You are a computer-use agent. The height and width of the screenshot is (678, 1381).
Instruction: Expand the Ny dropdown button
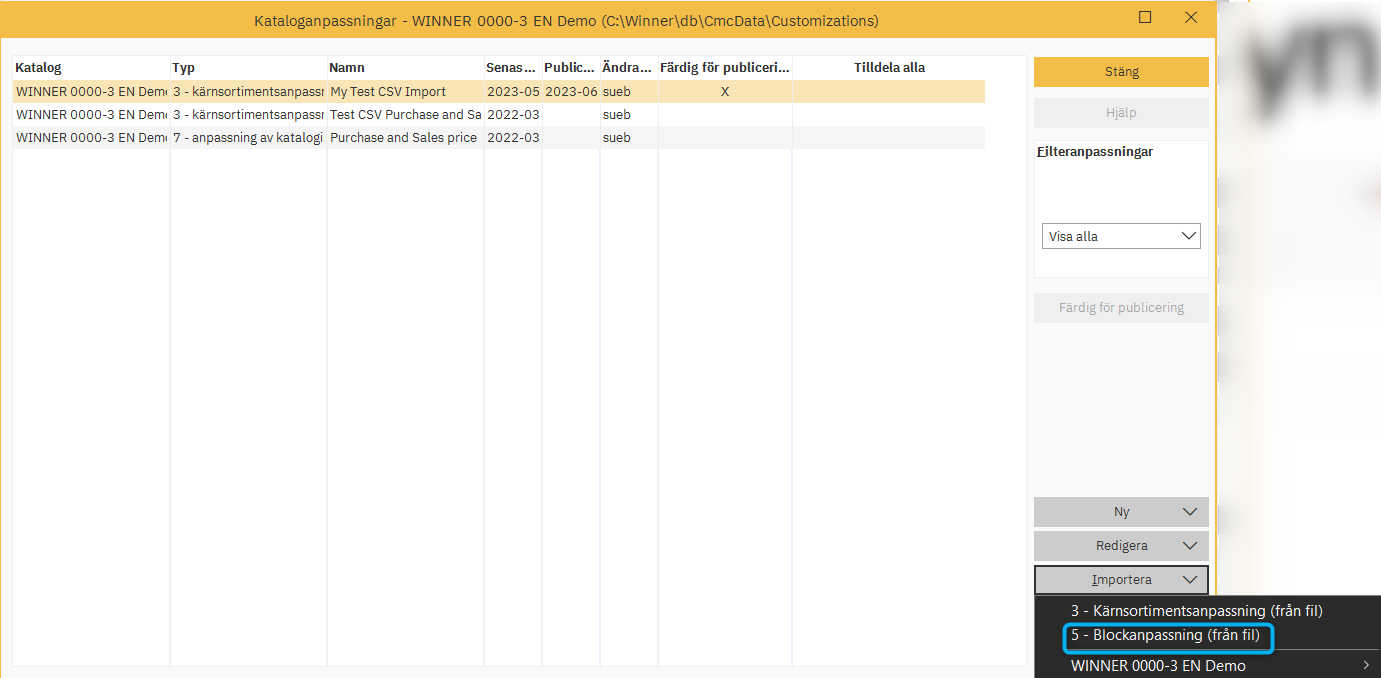pos(1121,512)
